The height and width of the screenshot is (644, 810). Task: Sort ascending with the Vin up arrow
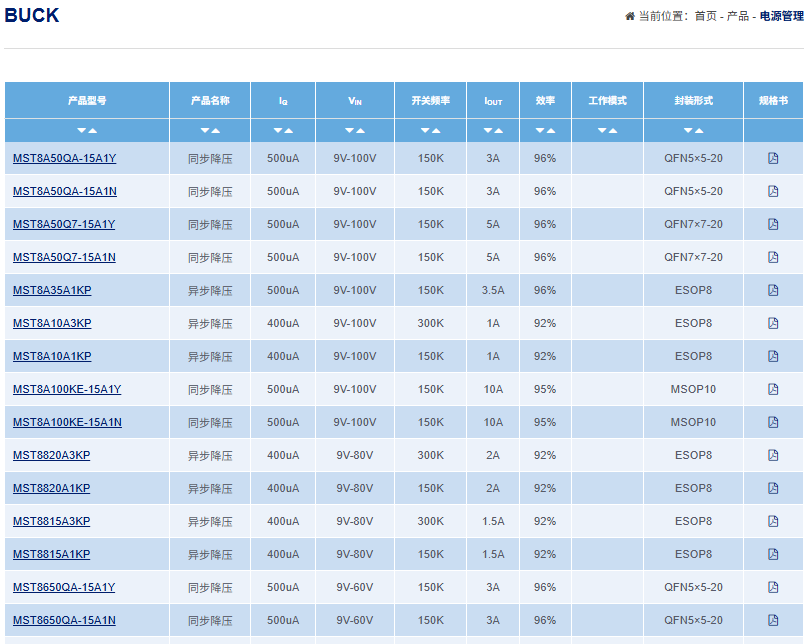(x=360, y=131)
